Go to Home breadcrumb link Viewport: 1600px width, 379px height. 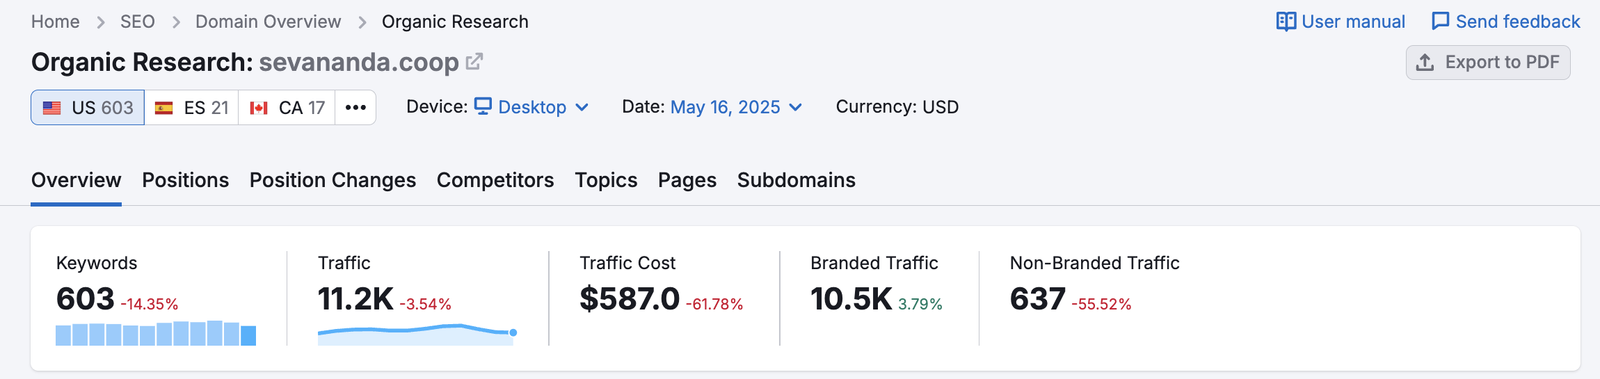(55, 22)
